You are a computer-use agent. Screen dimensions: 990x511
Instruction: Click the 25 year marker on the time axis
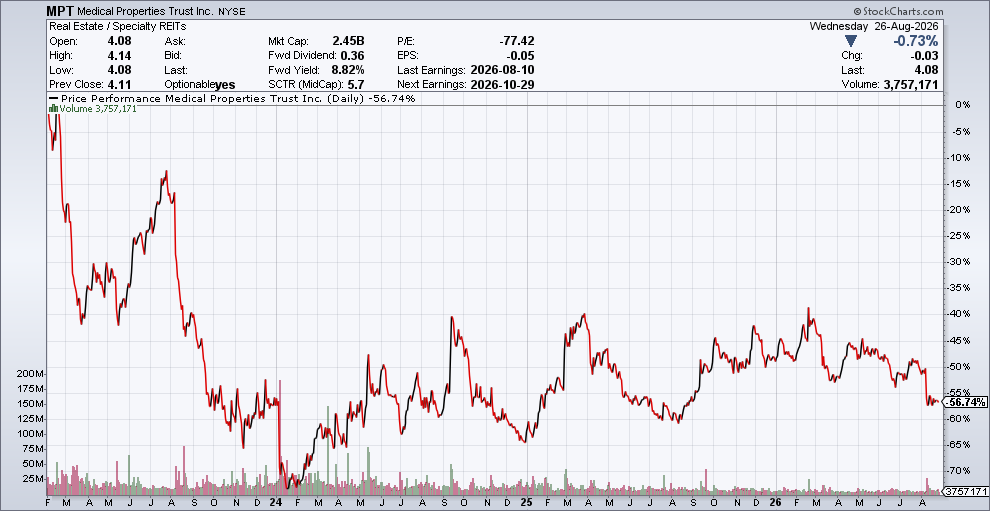527,503
